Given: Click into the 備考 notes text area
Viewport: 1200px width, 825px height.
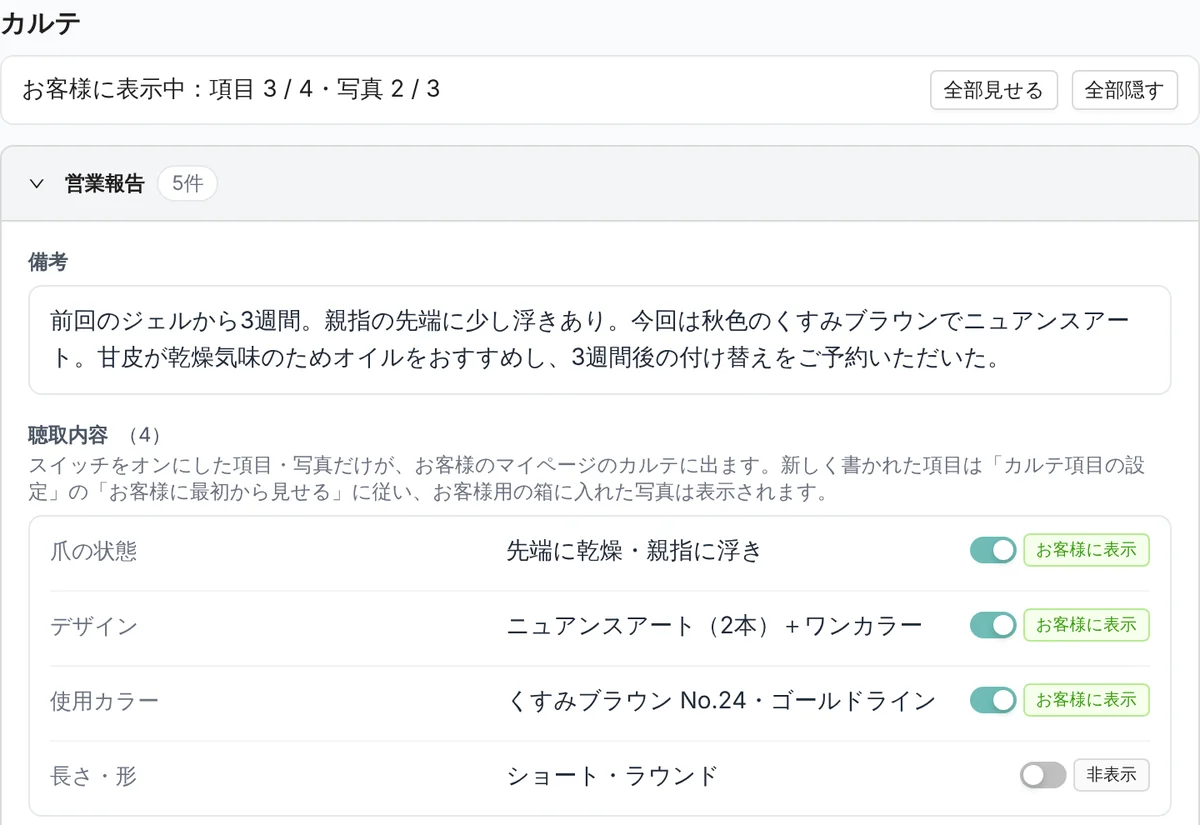Looking at the screenshot, I should tap(600, 340).
